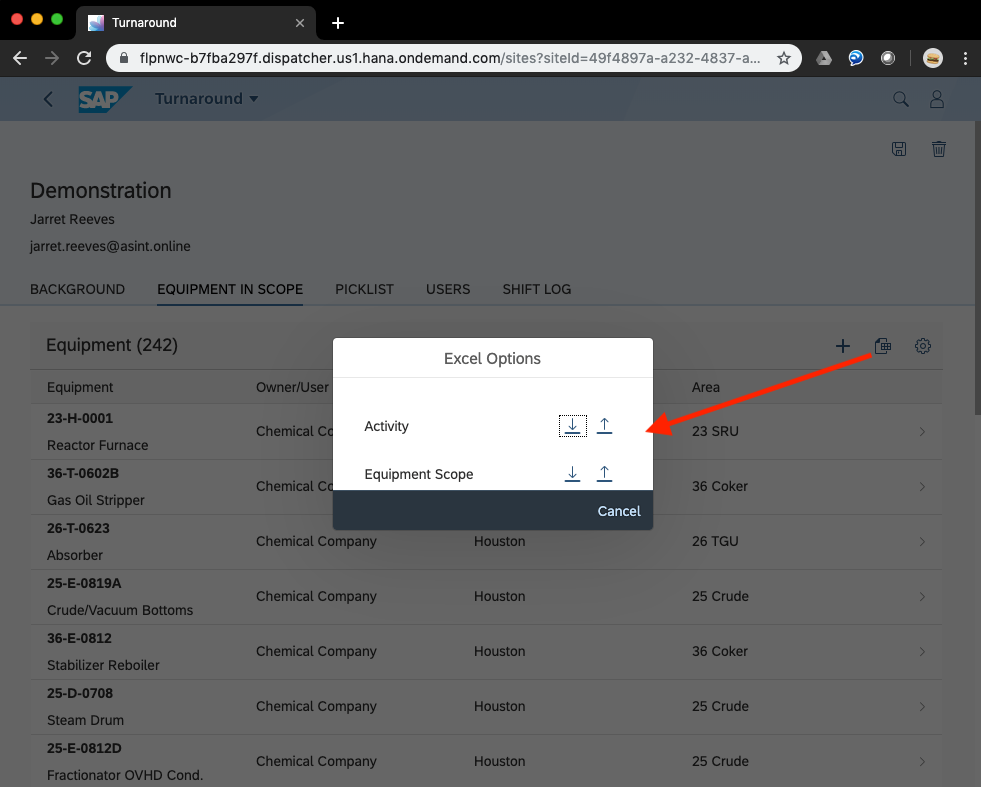The image size is (981, 787).
Task: Click the blue chat extension icon
Action: click(x=856, y=58)
